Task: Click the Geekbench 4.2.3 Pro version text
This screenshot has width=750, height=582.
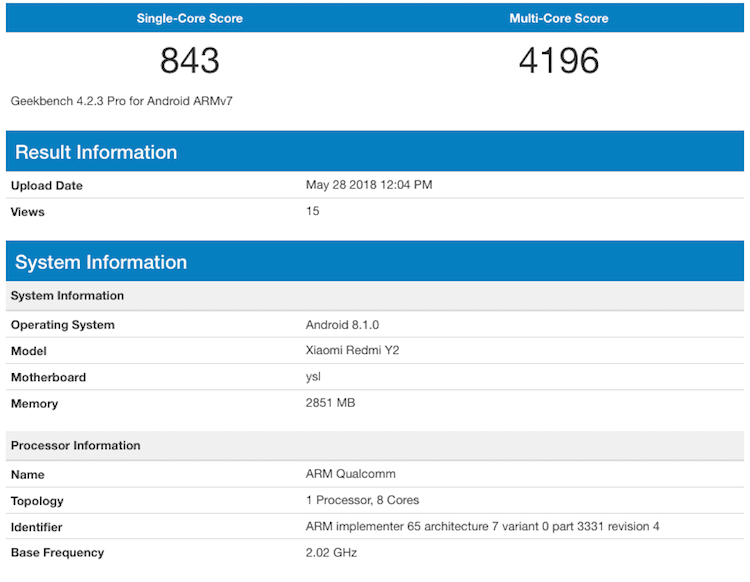Action: pyautogui.click(x=121, y=101)
